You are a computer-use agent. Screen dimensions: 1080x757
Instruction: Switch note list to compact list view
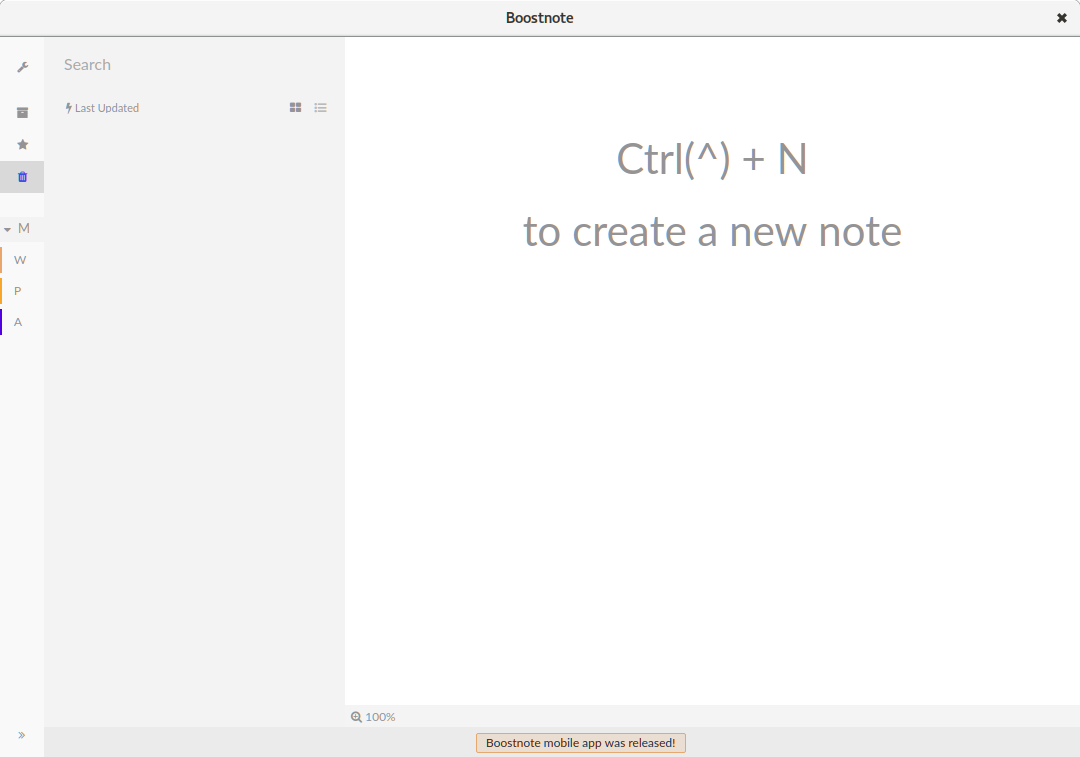point(320,107)
